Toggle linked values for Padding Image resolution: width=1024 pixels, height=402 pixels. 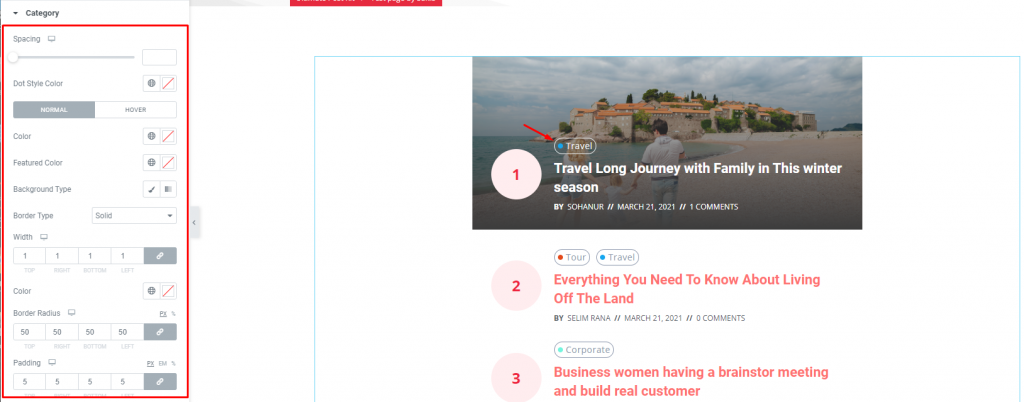coord(160,381)
